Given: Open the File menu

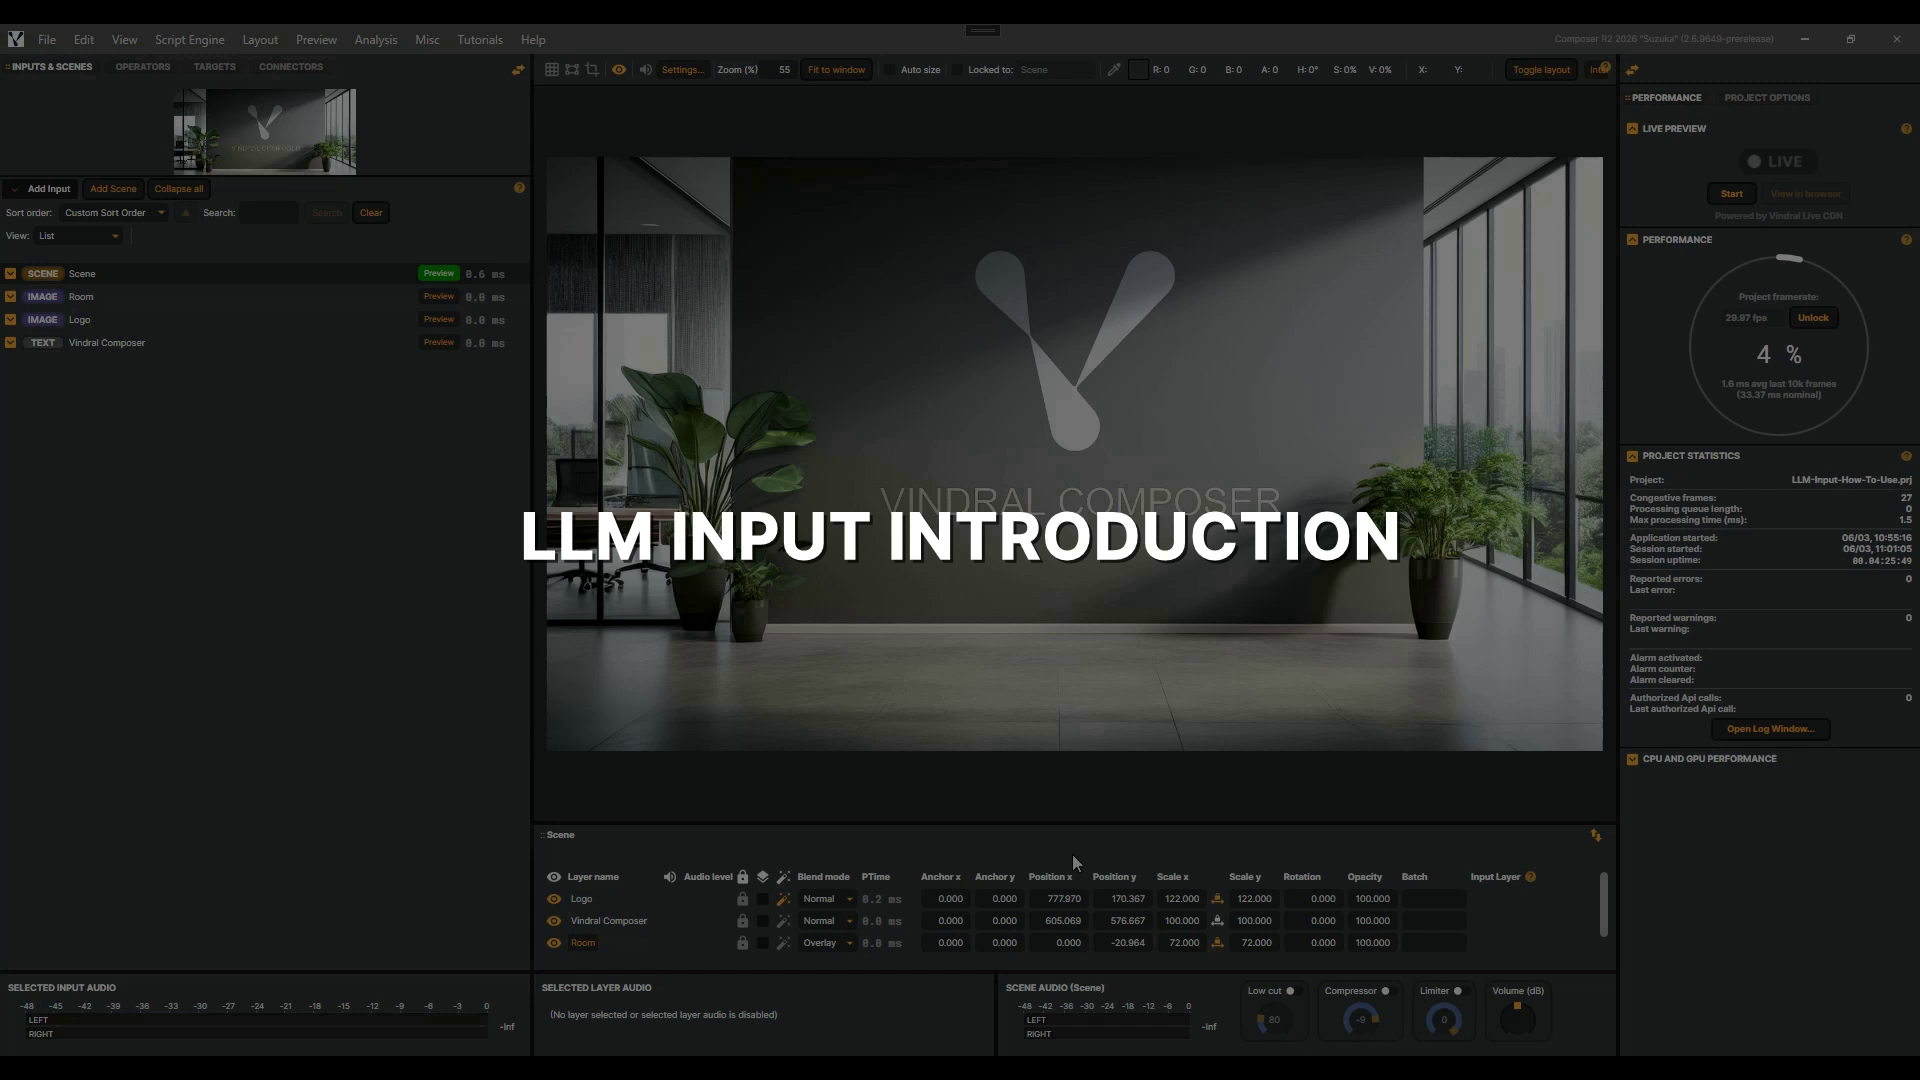Looking at the screenshot, I should pos(47,40).
